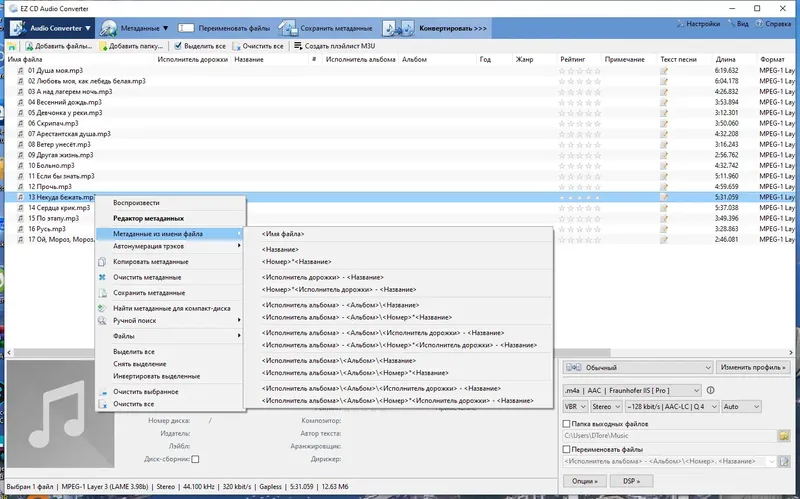Open the .m4a AAC Fraunhofer codec dropdown
The height and width of the screenshot is (499, 800).
(632, 390)
